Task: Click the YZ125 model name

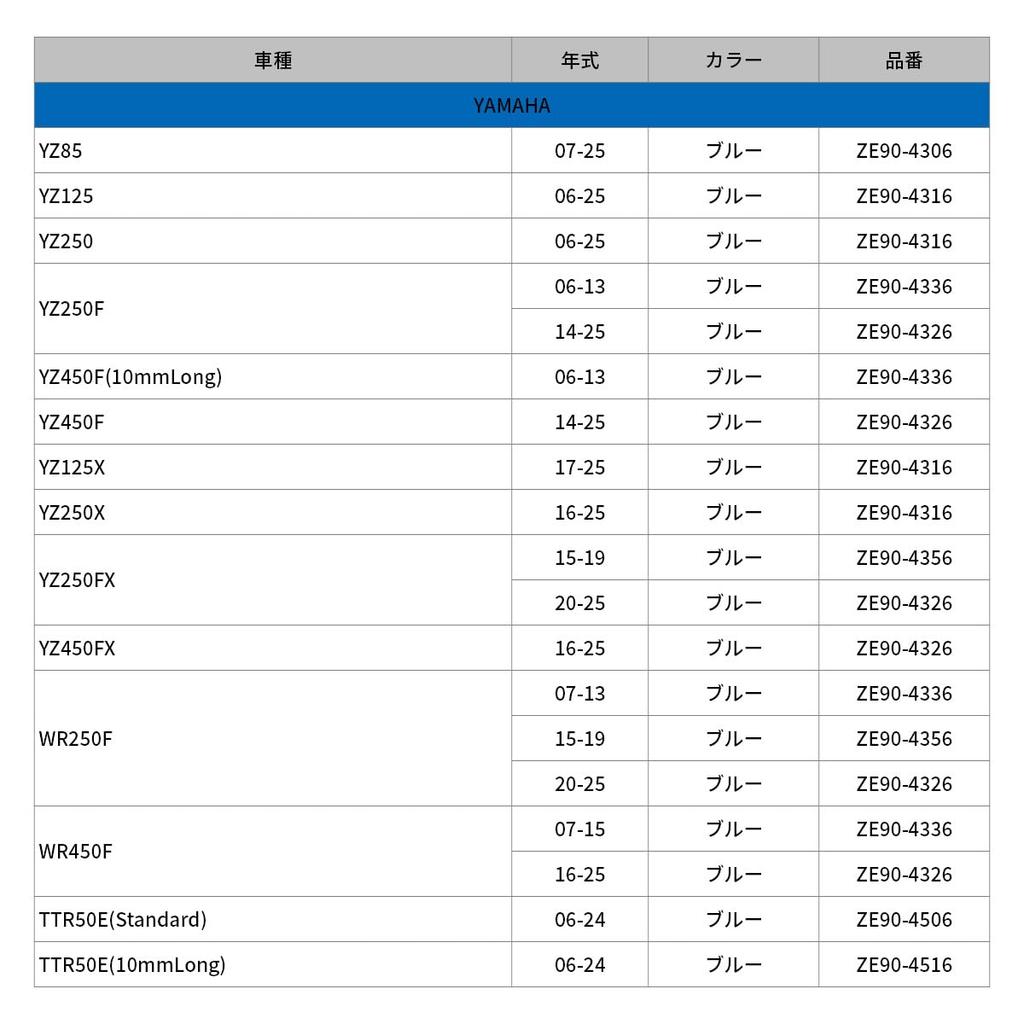Action: click(66, 196)
